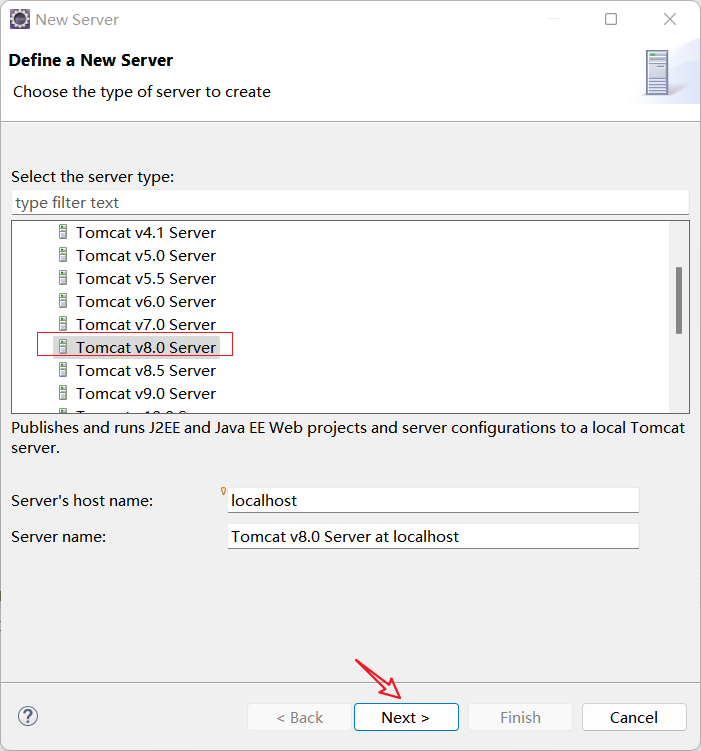This screenshot has width=701, height=751.
Task: Select Tomcat v5.5 Server entry
Action: [x=146, y=279]
